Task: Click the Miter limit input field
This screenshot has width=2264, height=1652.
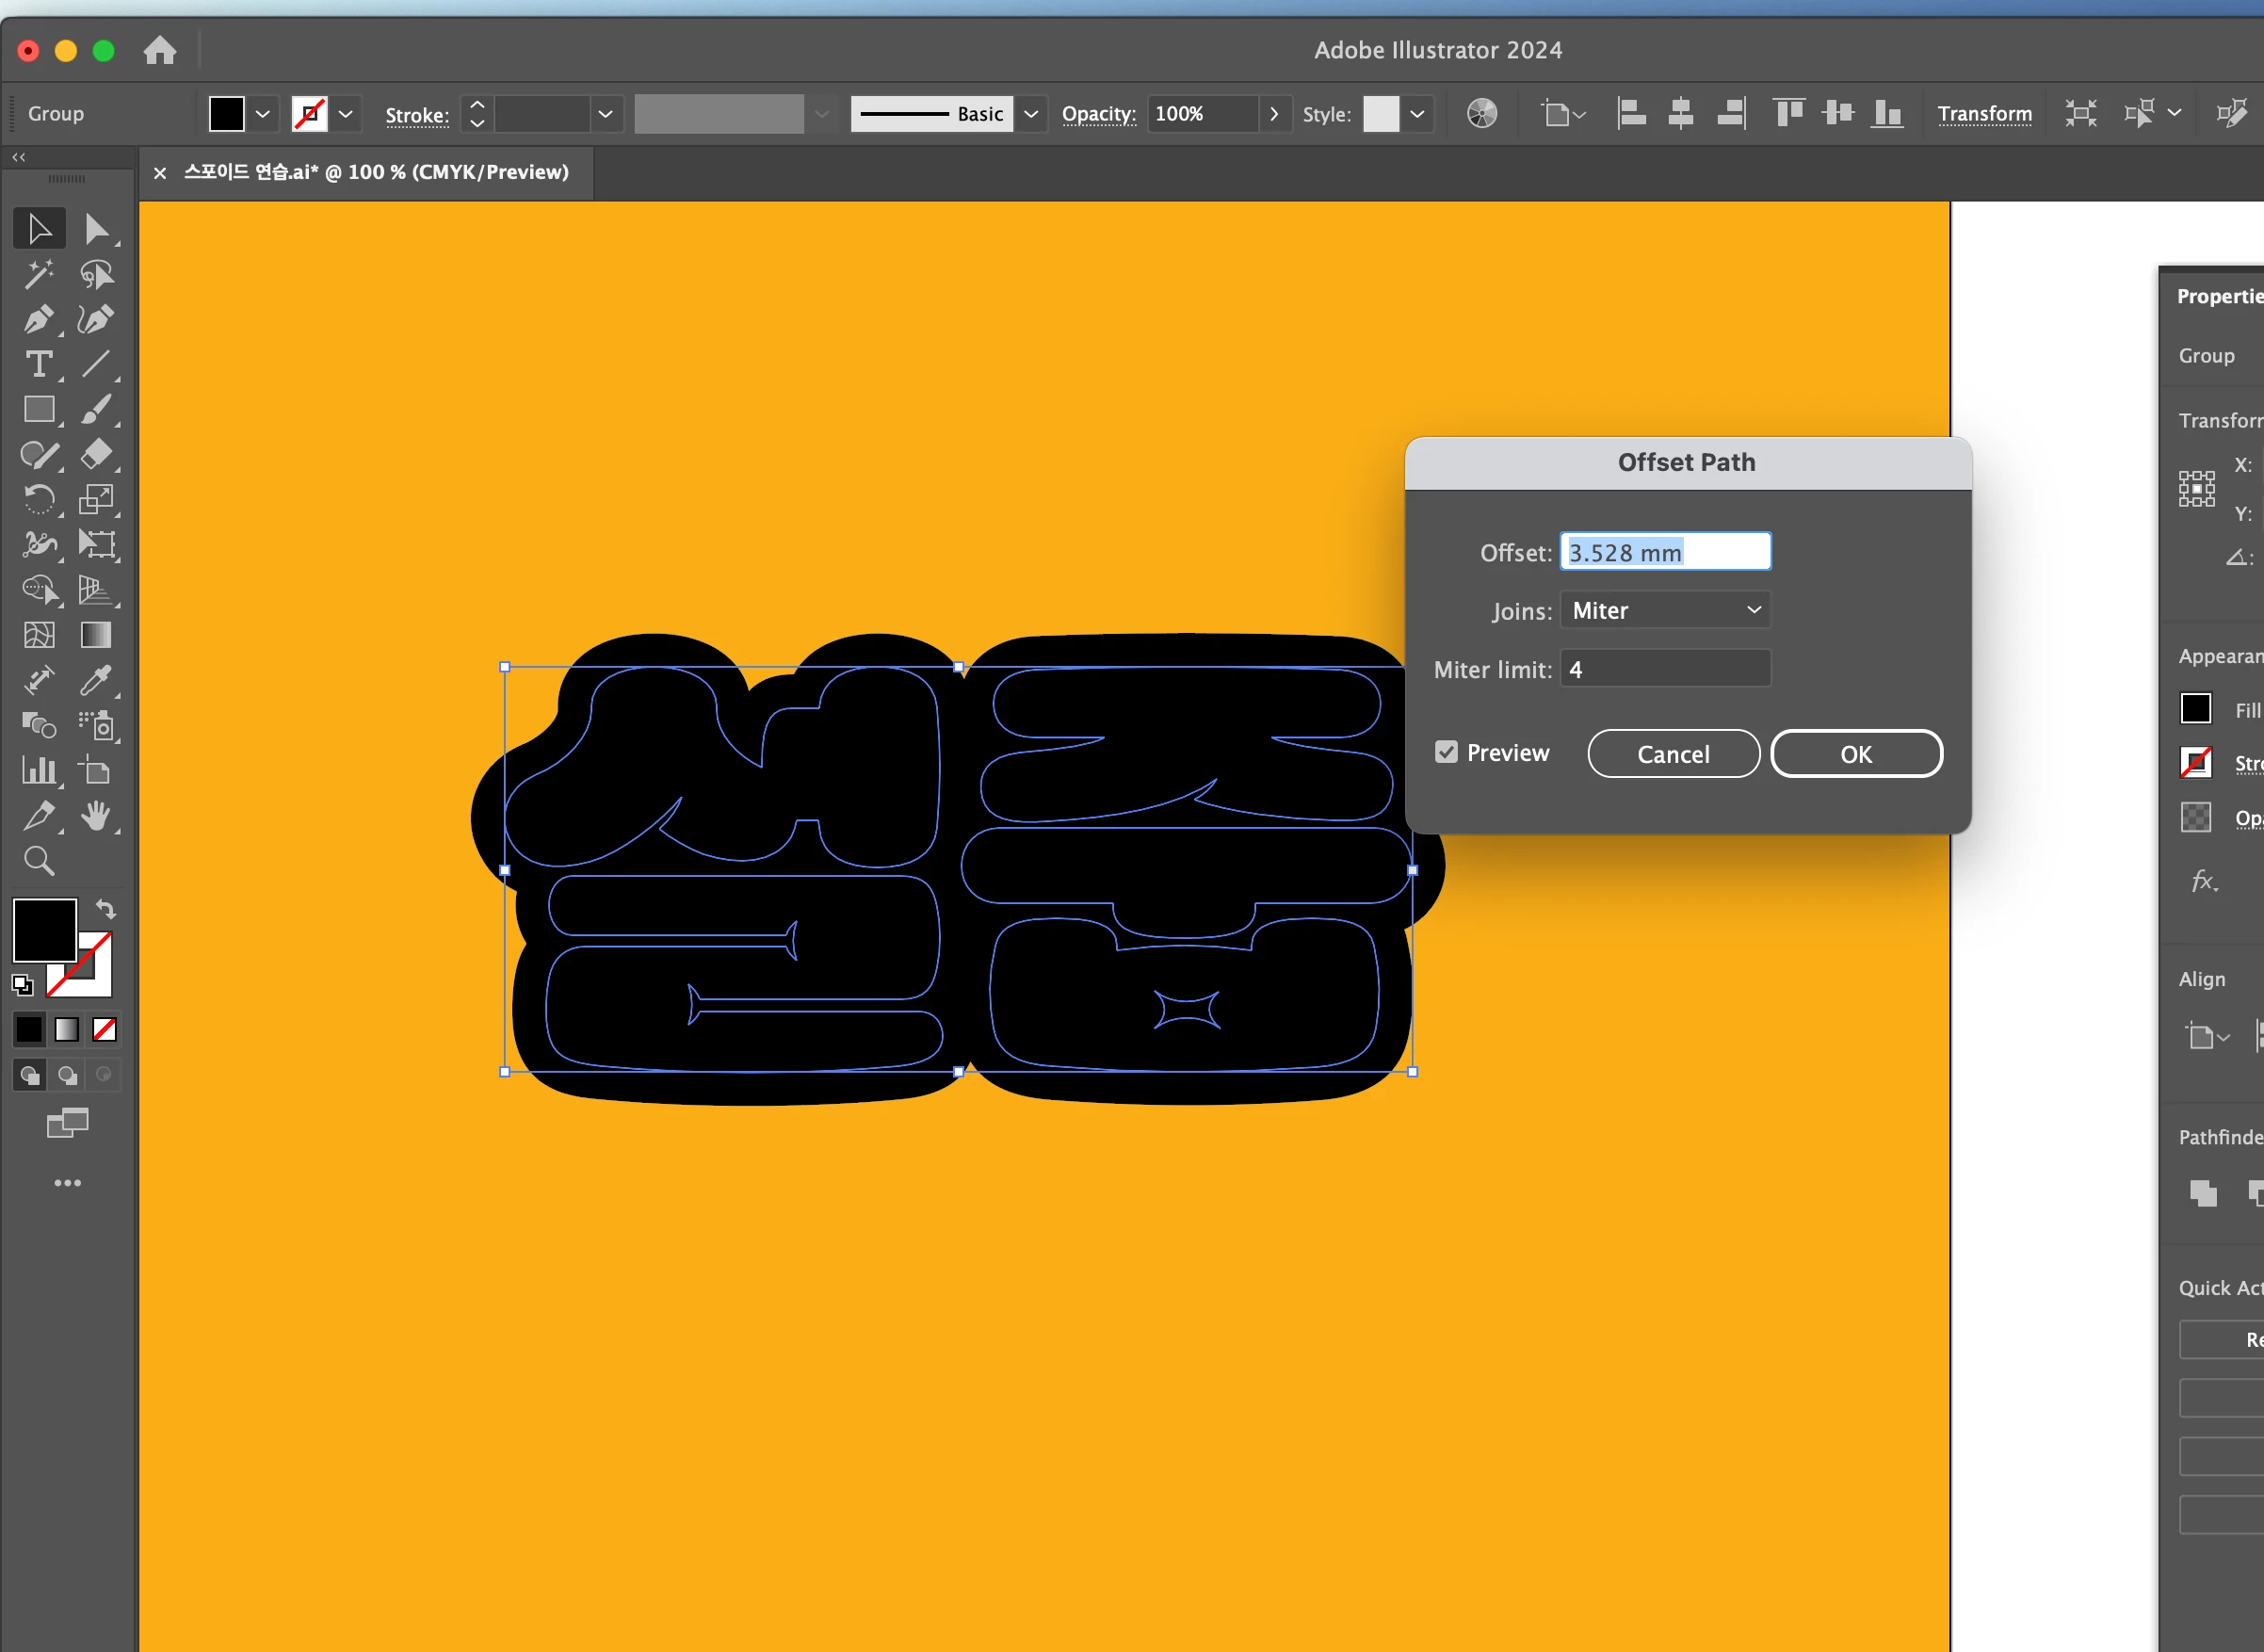Action: coord(1665,669)
